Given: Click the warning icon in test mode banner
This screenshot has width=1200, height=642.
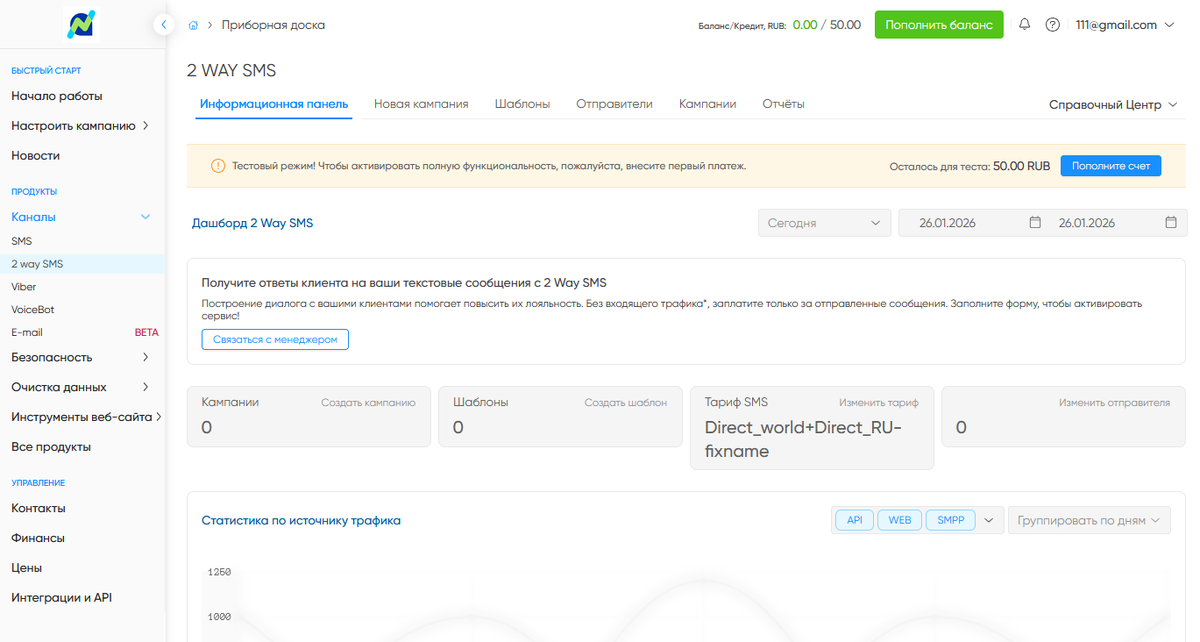Looking at the screenshot, I should 218,166.
